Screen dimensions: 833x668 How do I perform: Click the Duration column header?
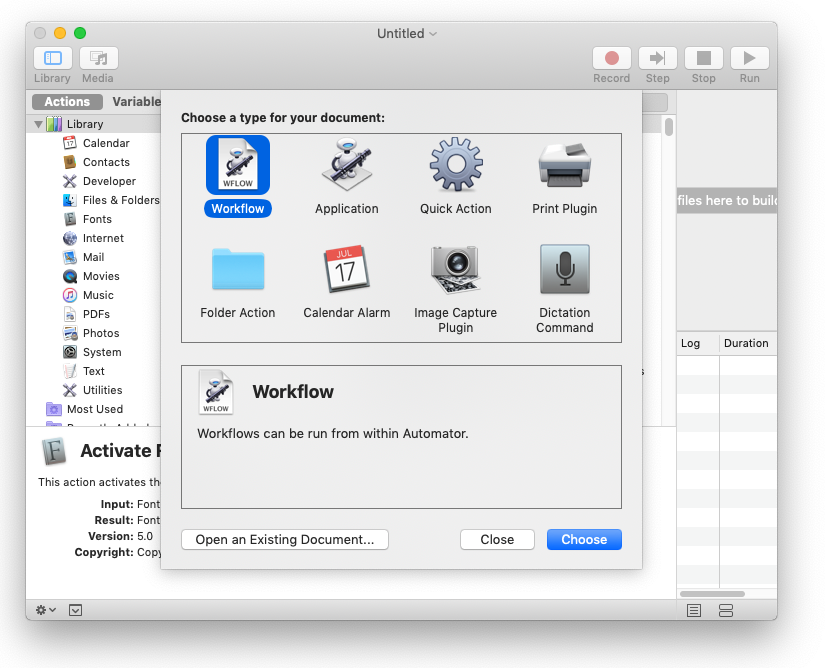point(748,343)
